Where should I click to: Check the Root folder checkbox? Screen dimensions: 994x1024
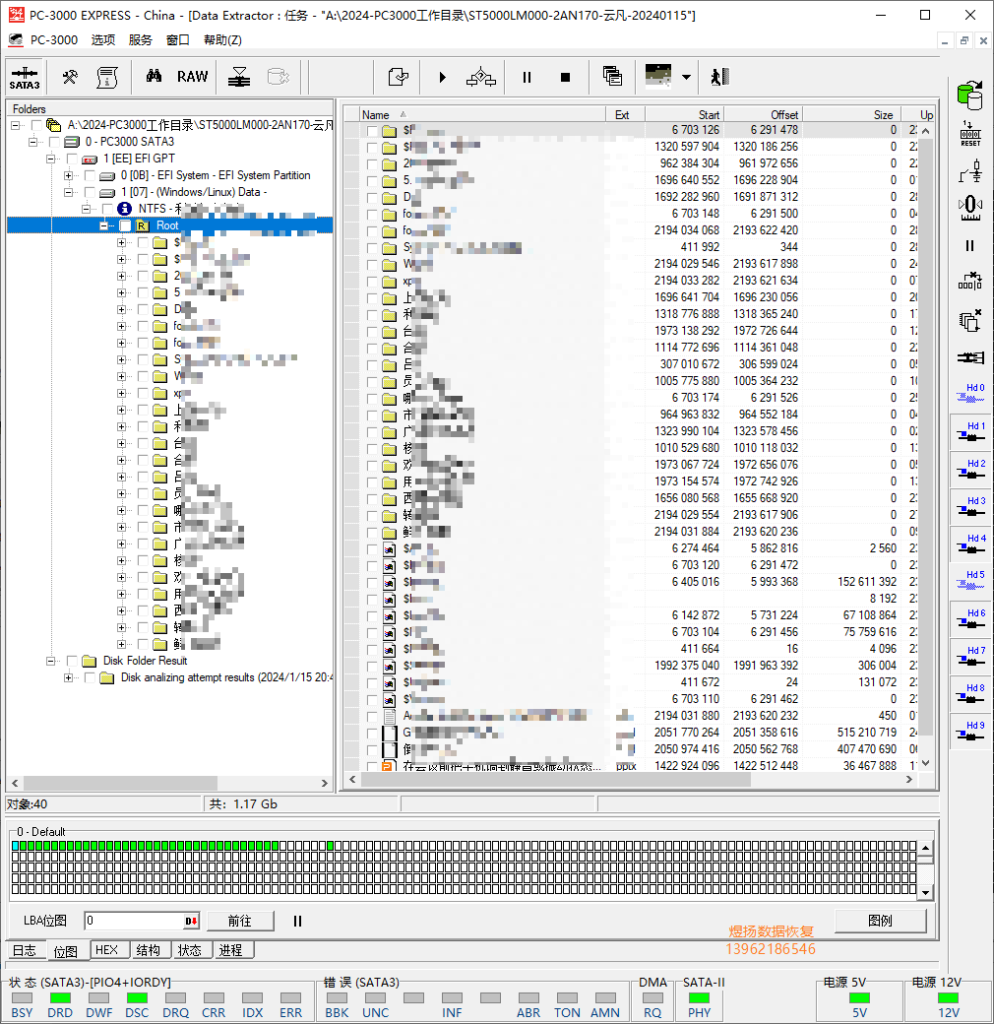125,226
